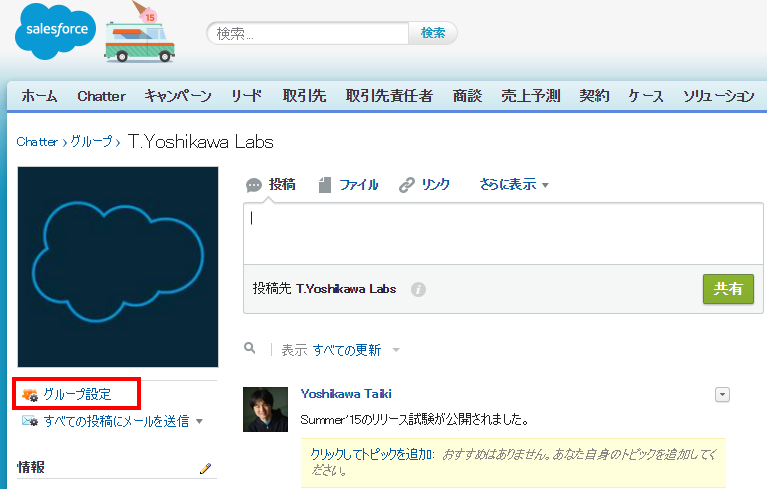Click the info icon beside 投稿先 T.Yoshikawa Labs
The image size is (767, 489).
click(418, 289)
